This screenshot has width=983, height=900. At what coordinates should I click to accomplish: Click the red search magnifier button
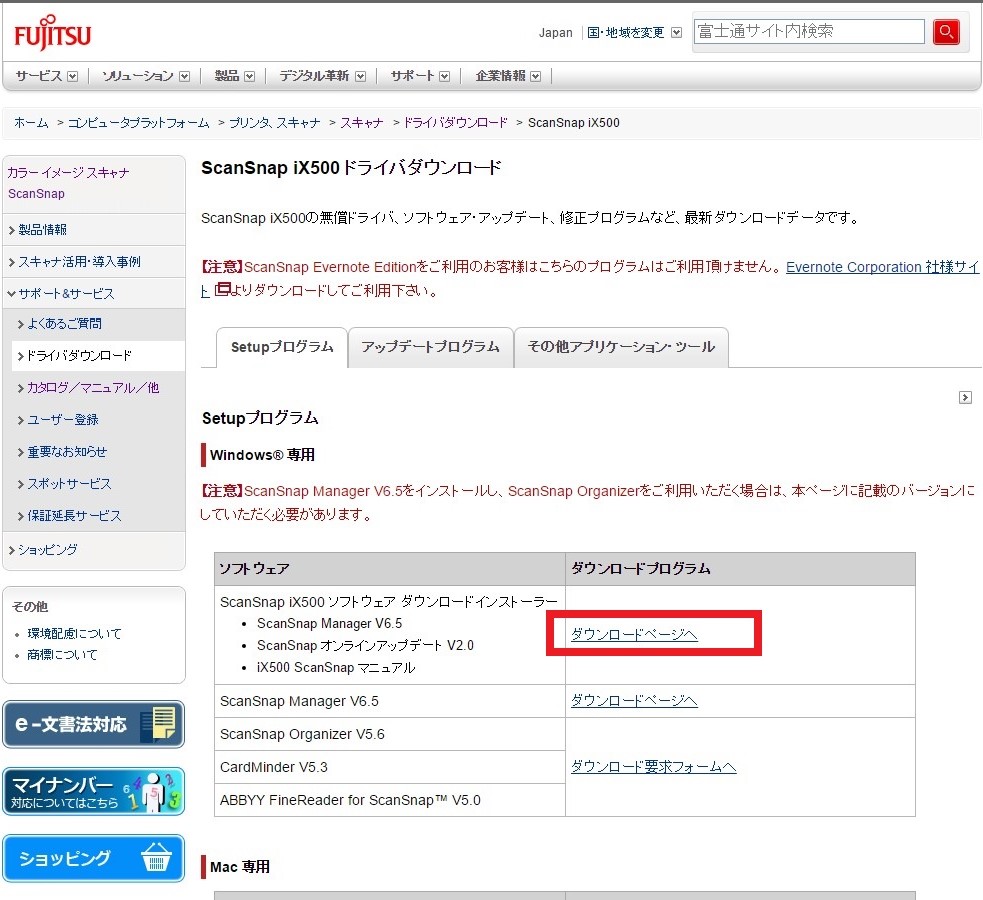tap(946, 32)
